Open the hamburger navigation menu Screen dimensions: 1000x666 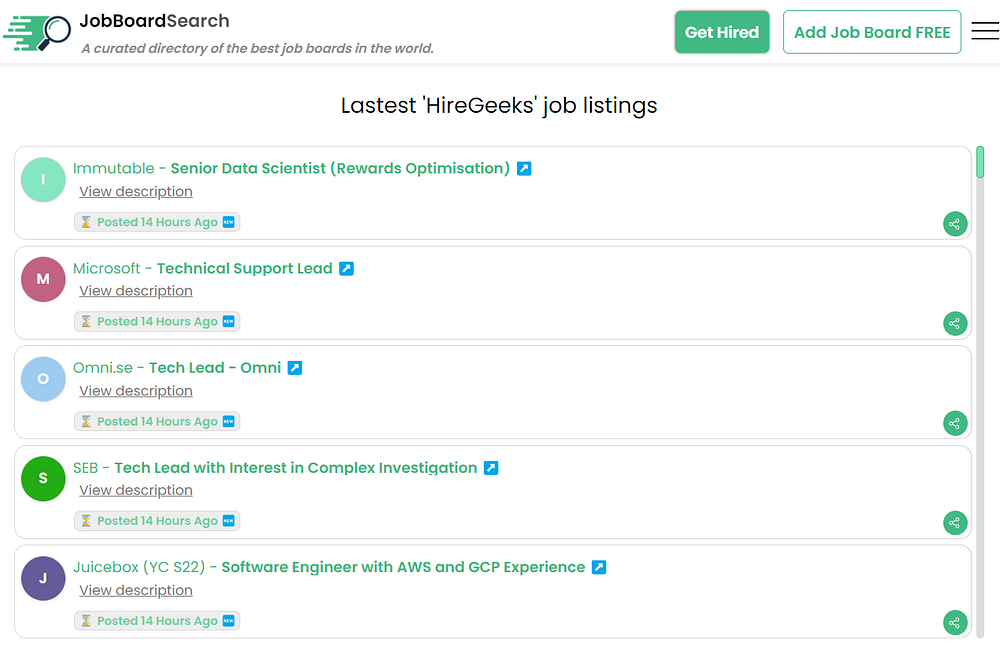tap(985, 32)
